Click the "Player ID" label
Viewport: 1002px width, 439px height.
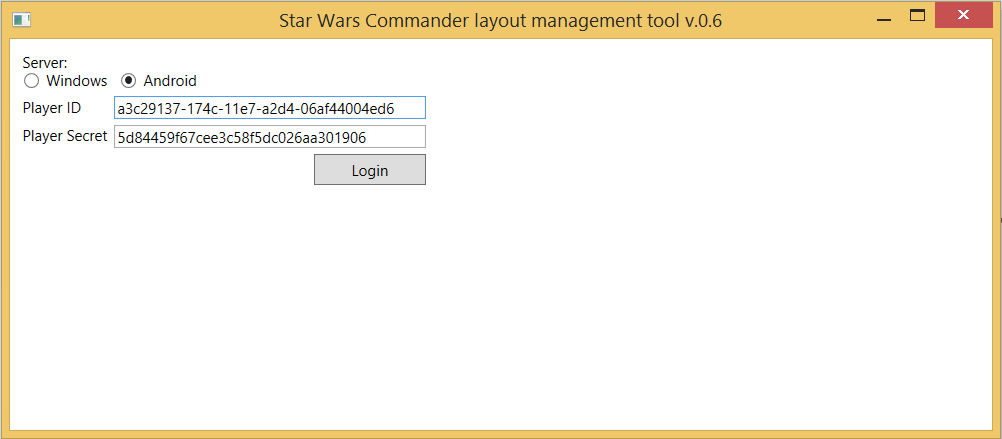[52, 107]
